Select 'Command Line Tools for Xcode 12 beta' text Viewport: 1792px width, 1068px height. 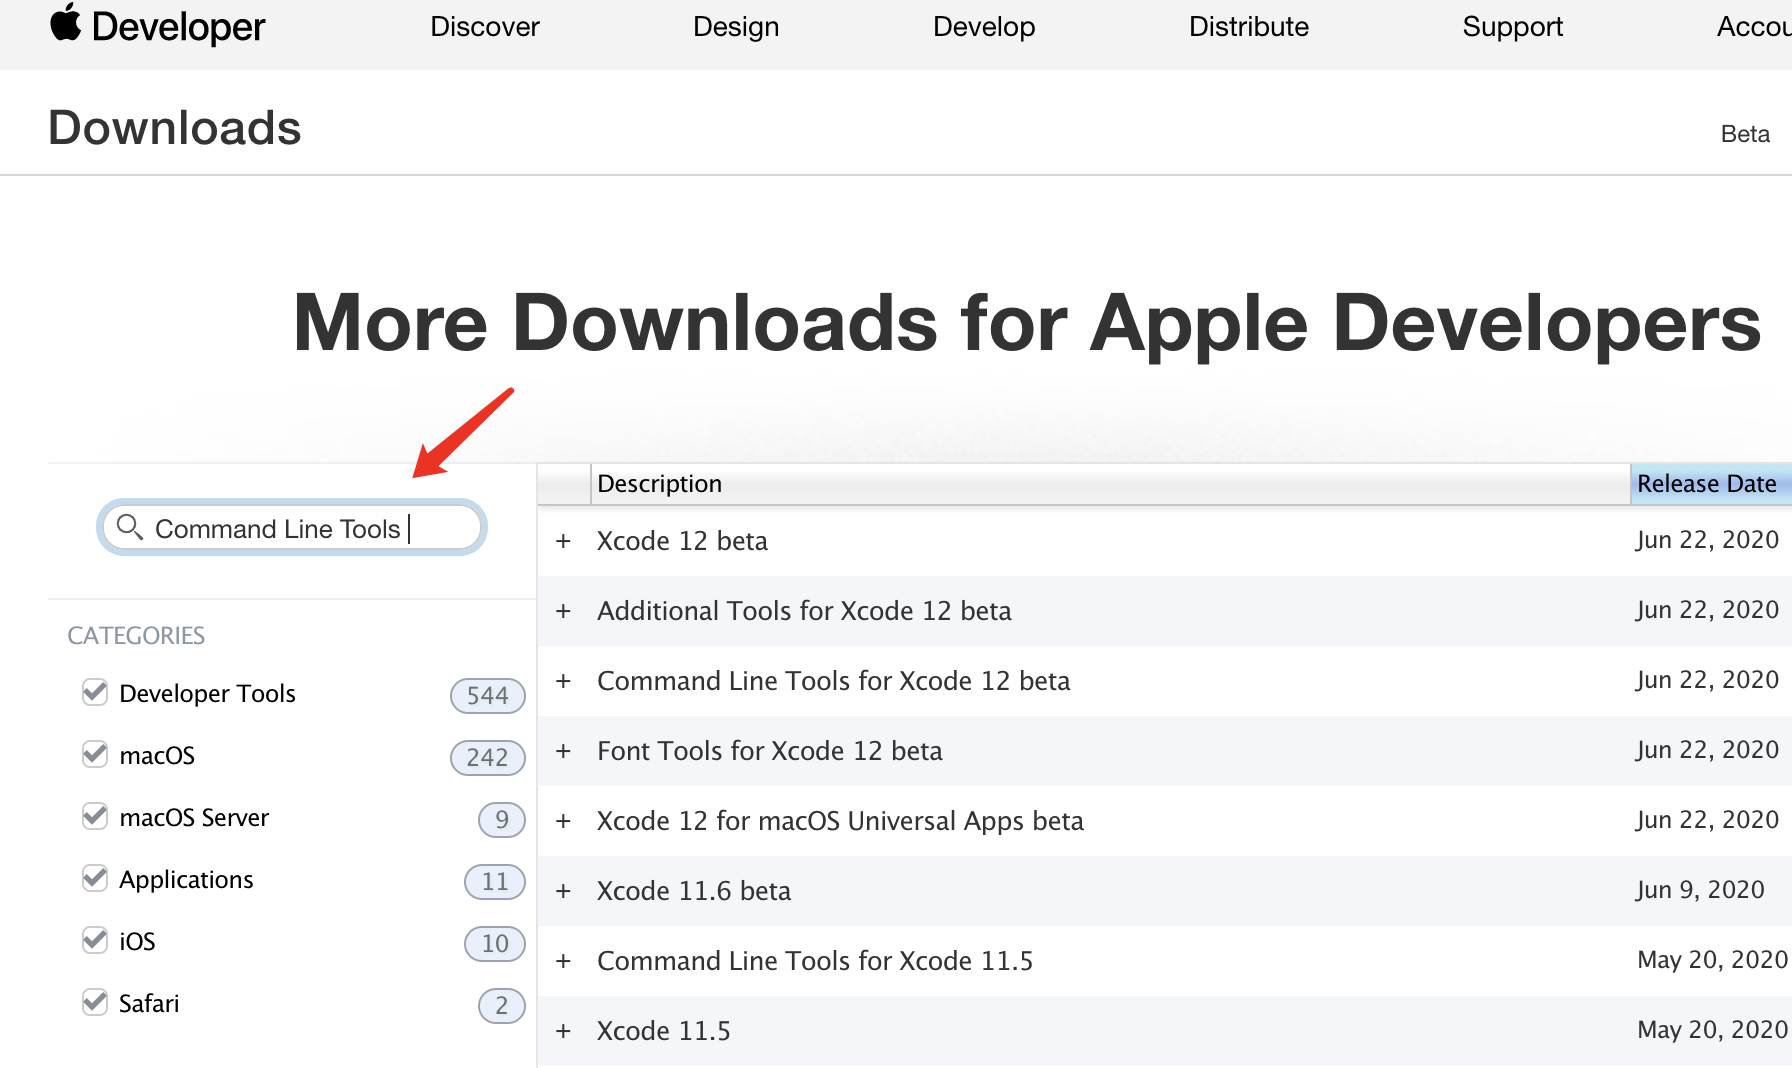coord(834,681)
